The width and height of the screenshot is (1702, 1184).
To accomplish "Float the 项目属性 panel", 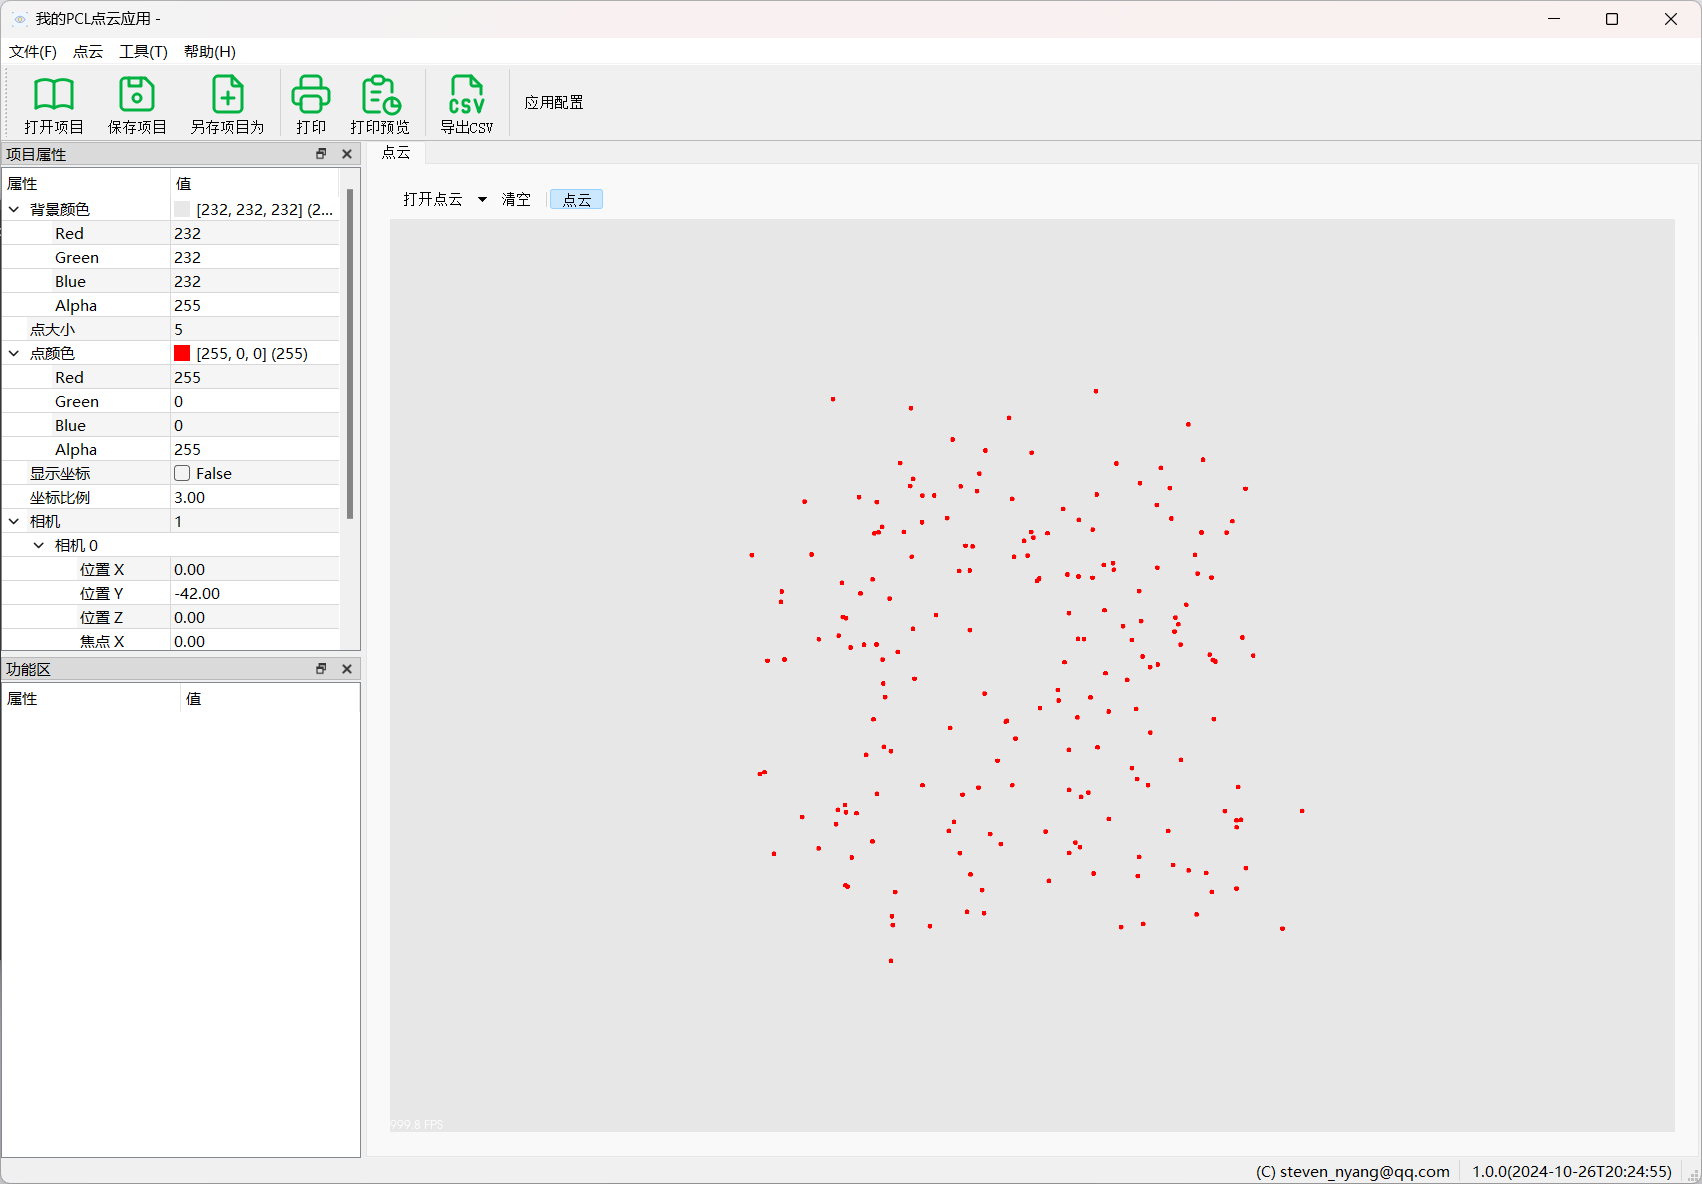I will tap(321, 154).
